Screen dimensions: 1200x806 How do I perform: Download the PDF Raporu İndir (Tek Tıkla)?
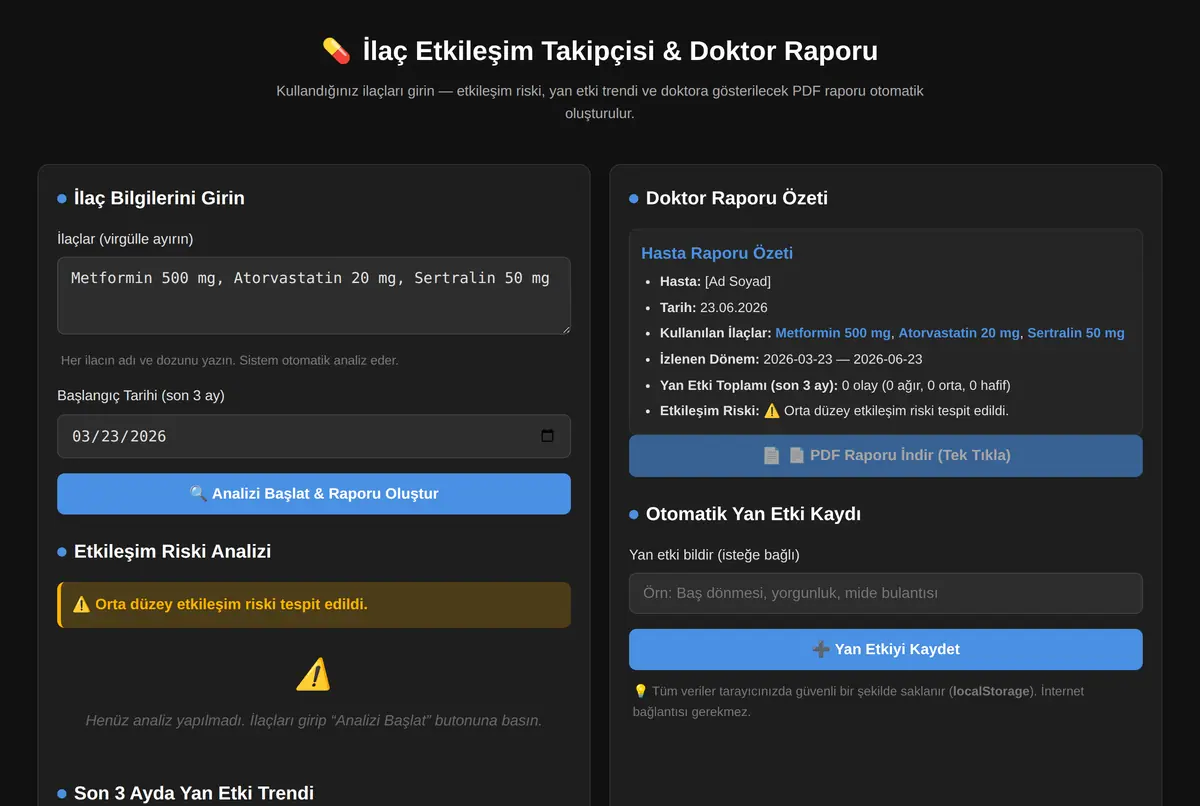tap(886, 455)
